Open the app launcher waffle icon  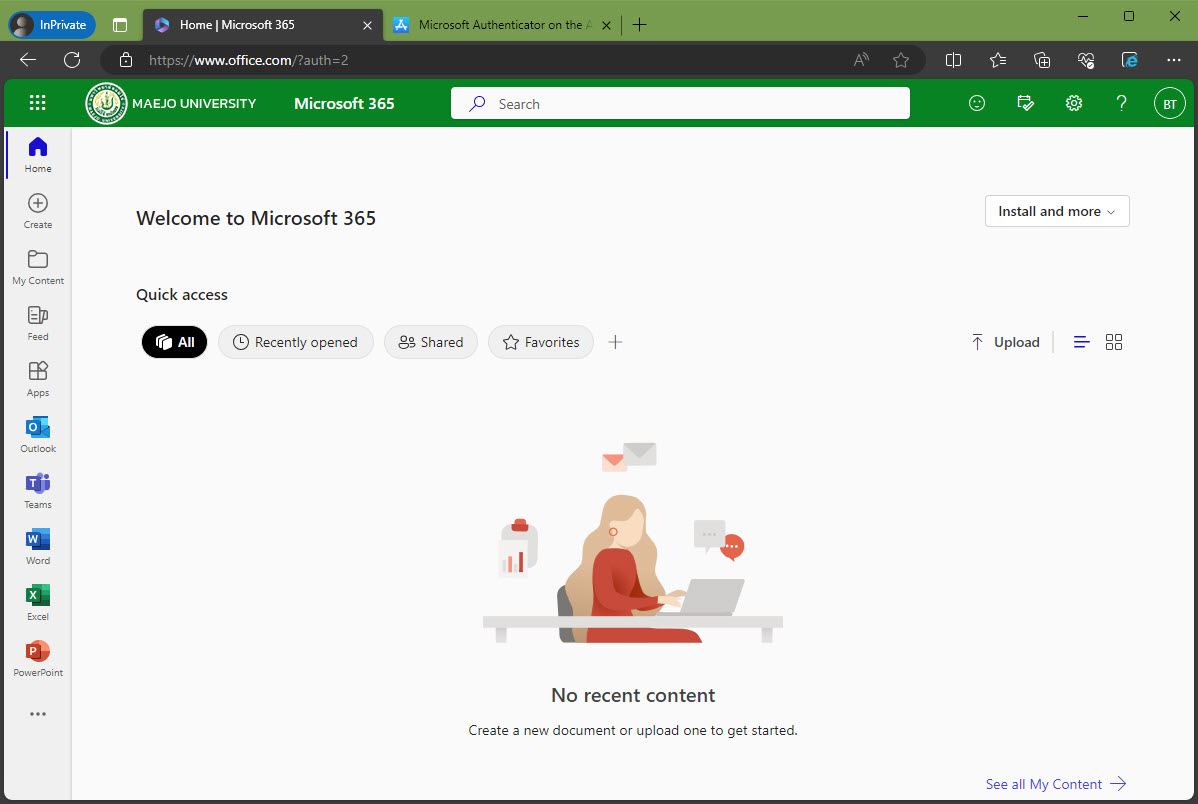point(38,103)
